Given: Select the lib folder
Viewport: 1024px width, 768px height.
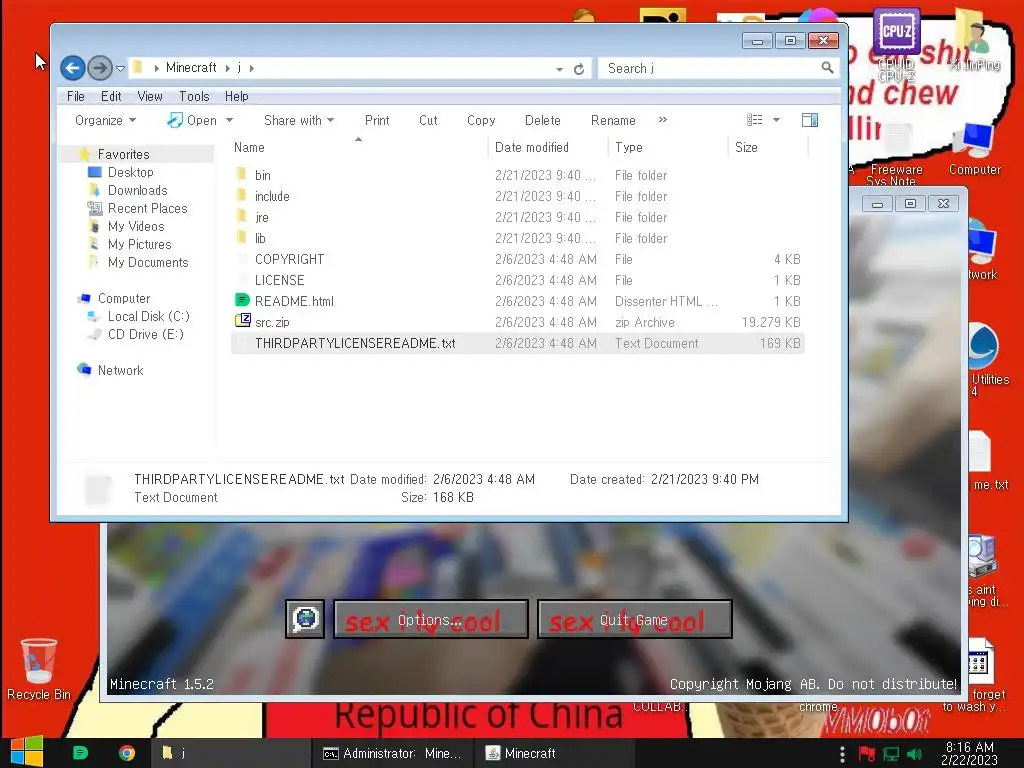Looking at the screenshot, I should tap(517, 238).
